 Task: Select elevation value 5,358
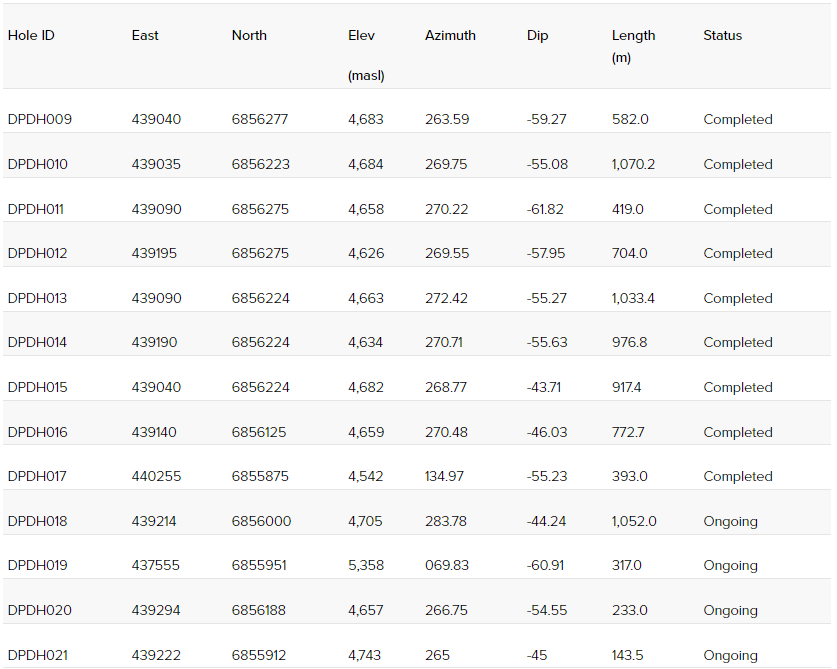click(366, 565)
